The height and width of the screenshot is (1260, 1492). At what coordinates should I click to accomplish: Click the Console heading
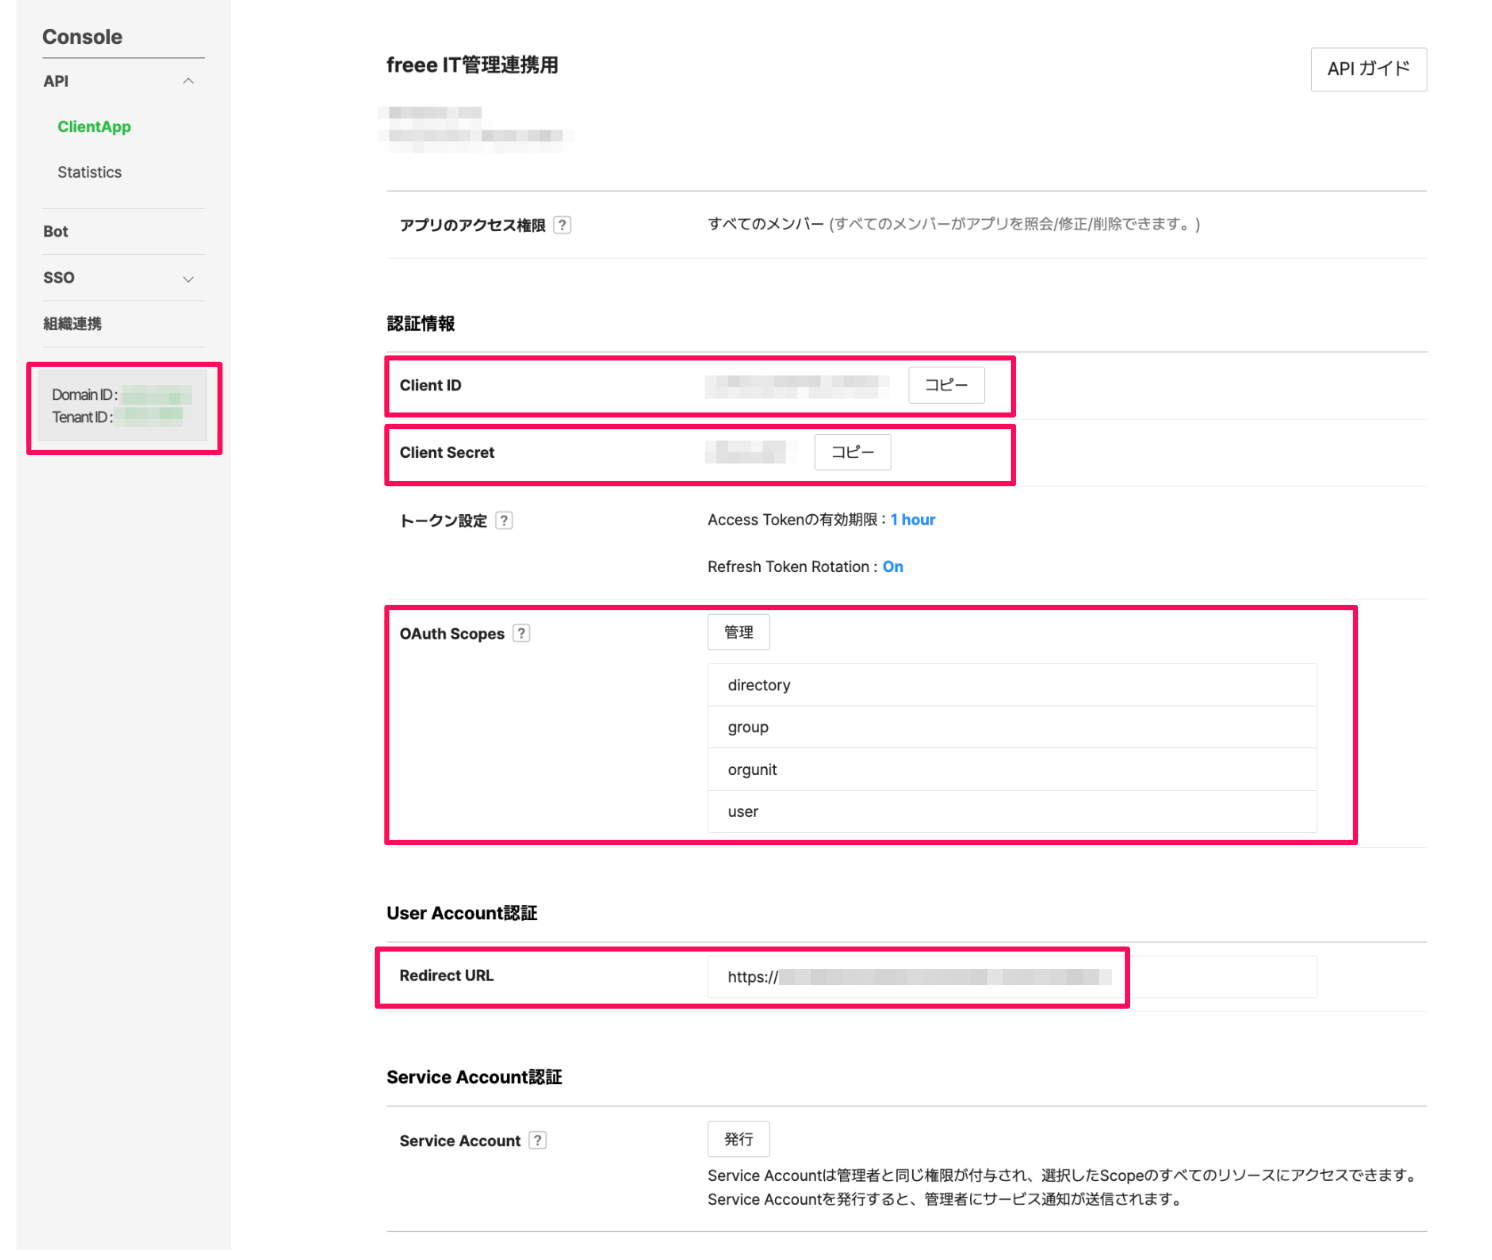pyautogui.click(x=82, y=37)
